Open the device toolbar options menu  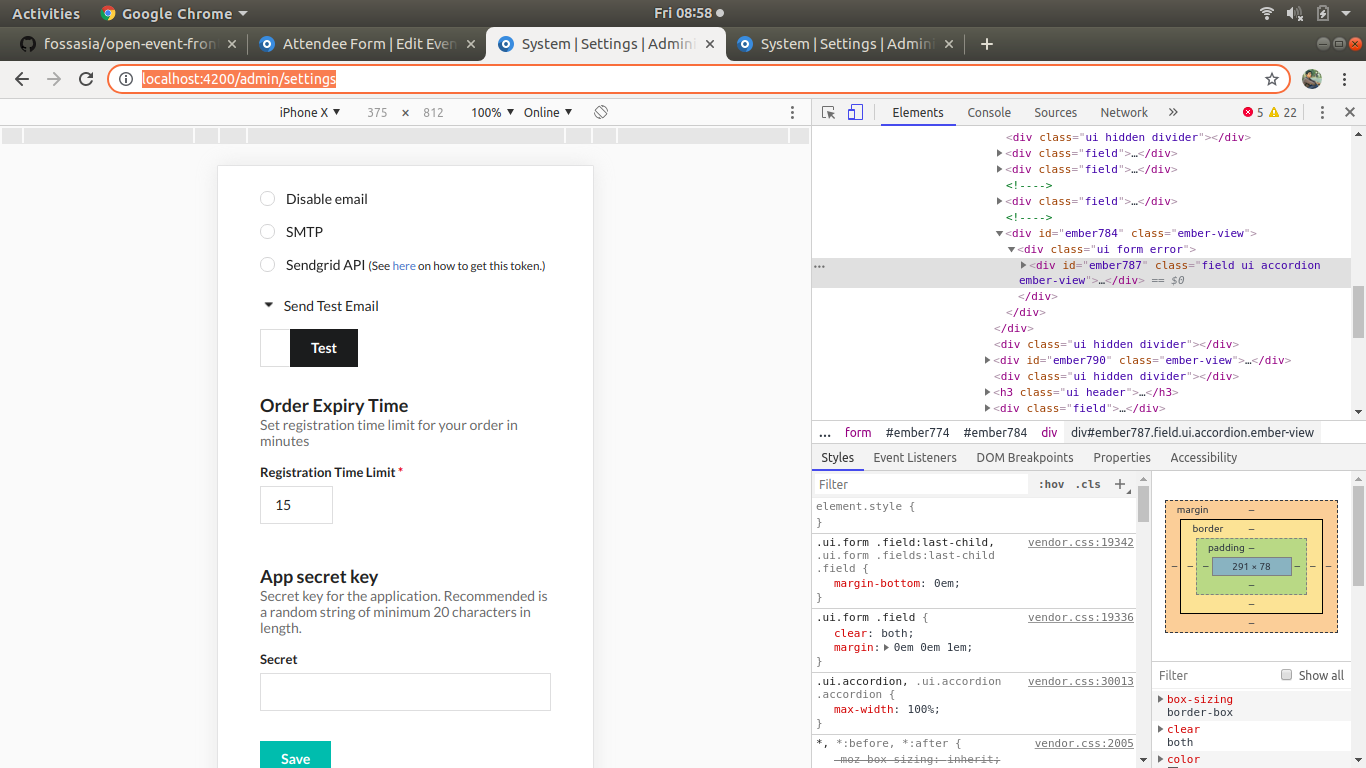(x=793, y=112)
